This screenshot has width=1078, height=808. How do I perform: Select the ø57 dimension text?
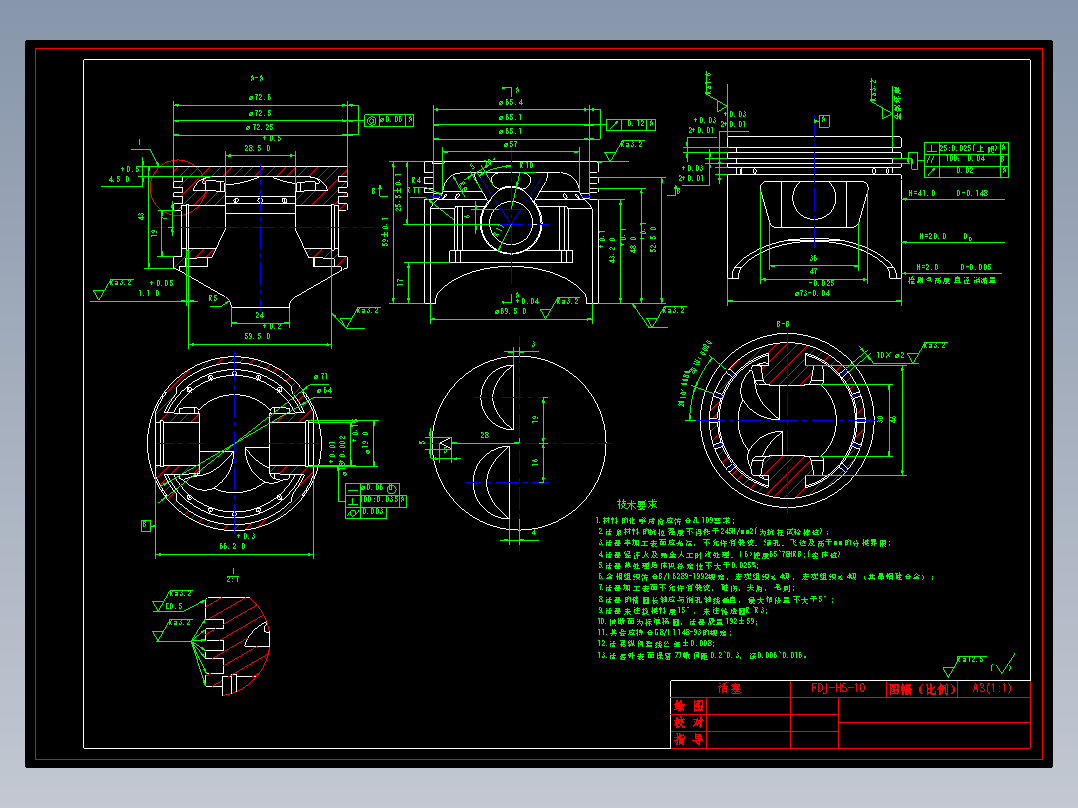(x=510, y=144)
